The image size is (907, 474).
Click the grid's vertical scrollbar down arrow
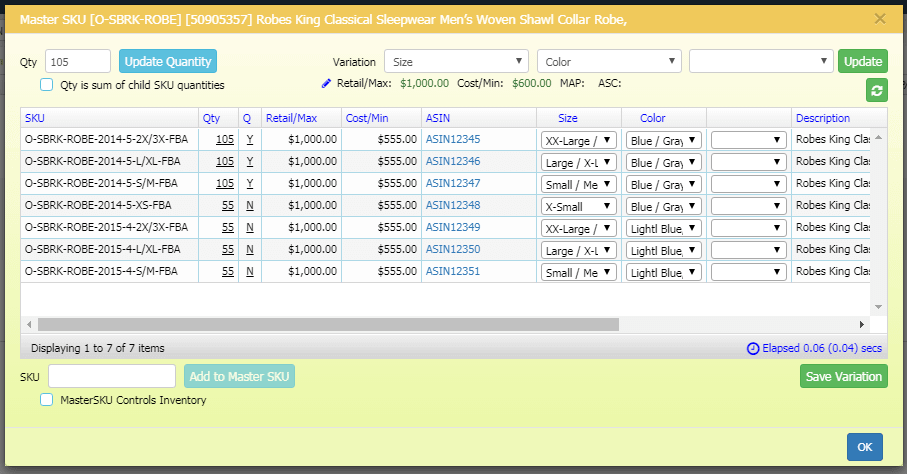point(878,306)
